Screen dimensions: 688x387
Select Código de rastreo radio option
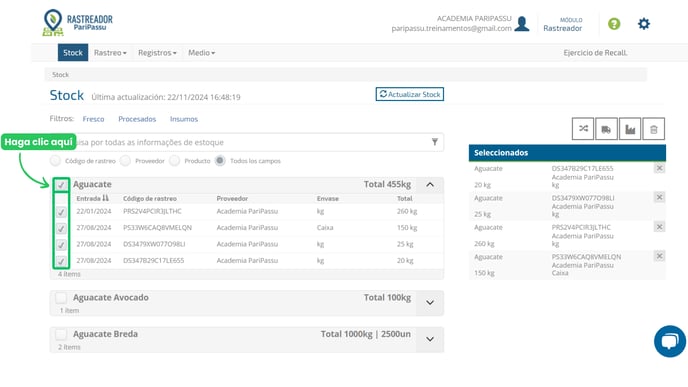(x=55, y=161)
